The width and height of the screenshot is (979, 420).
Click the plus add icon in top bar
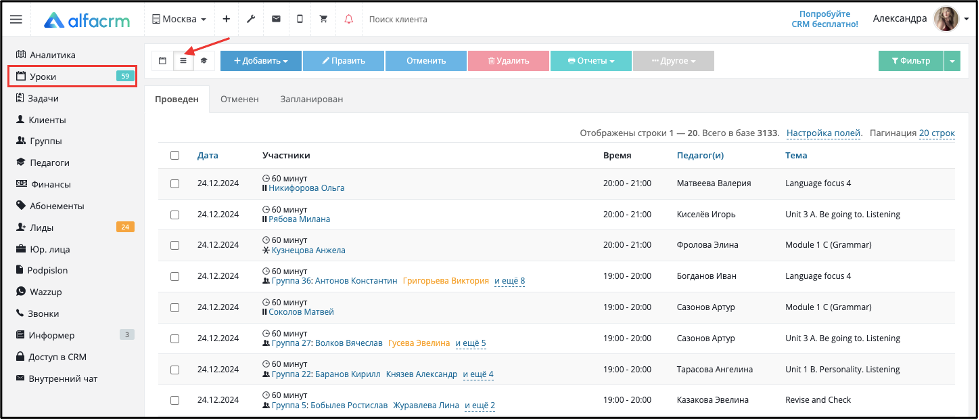(x=226, y=19)
